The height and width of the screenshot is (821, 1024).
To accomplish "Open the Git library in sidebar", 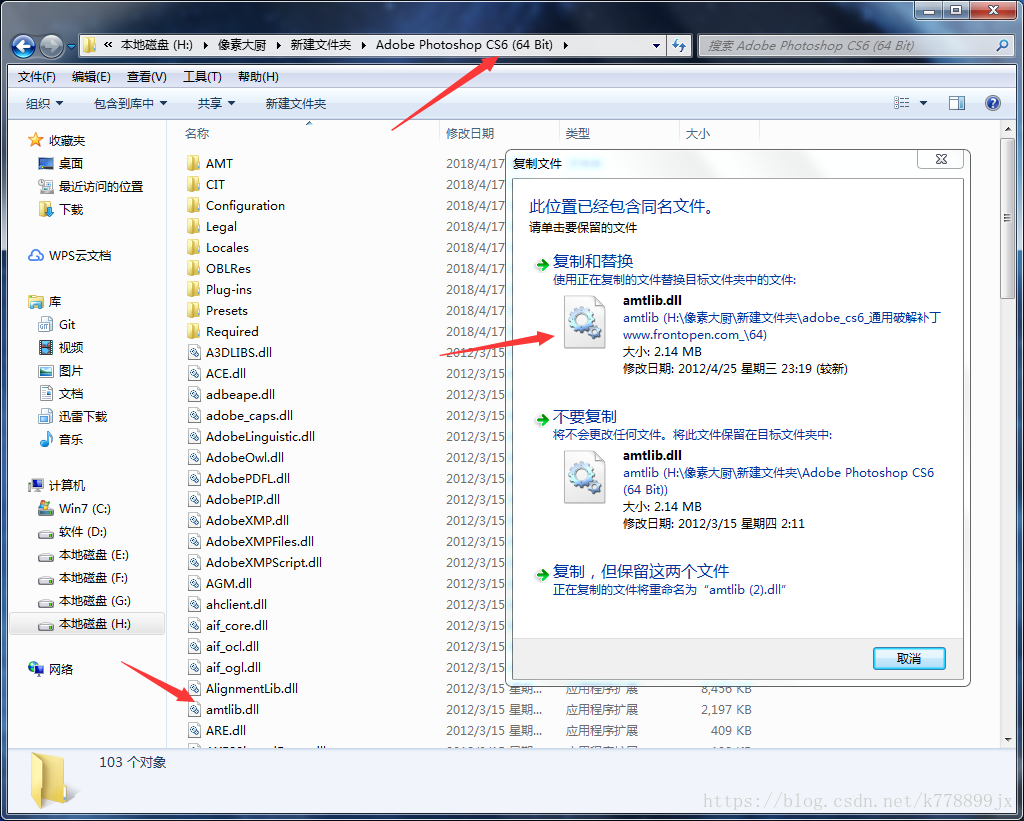I will click(x=57, y=325).
